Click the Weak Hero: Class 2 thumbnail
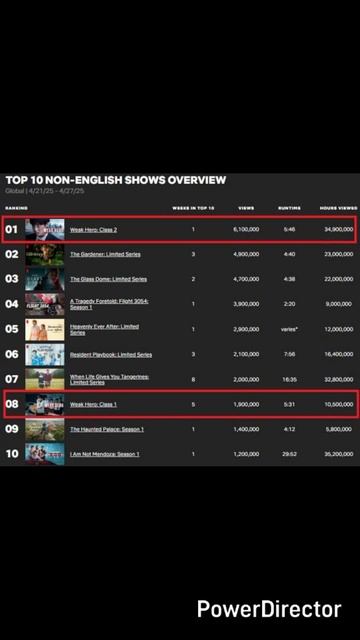 [x=45, y=230]
